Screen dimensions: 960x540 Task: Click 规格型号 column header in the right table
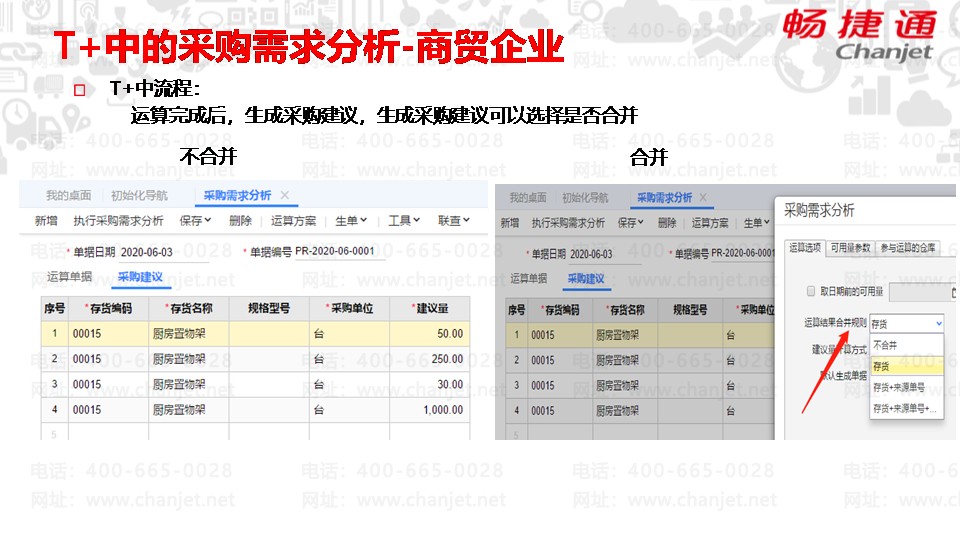[690, 310]
